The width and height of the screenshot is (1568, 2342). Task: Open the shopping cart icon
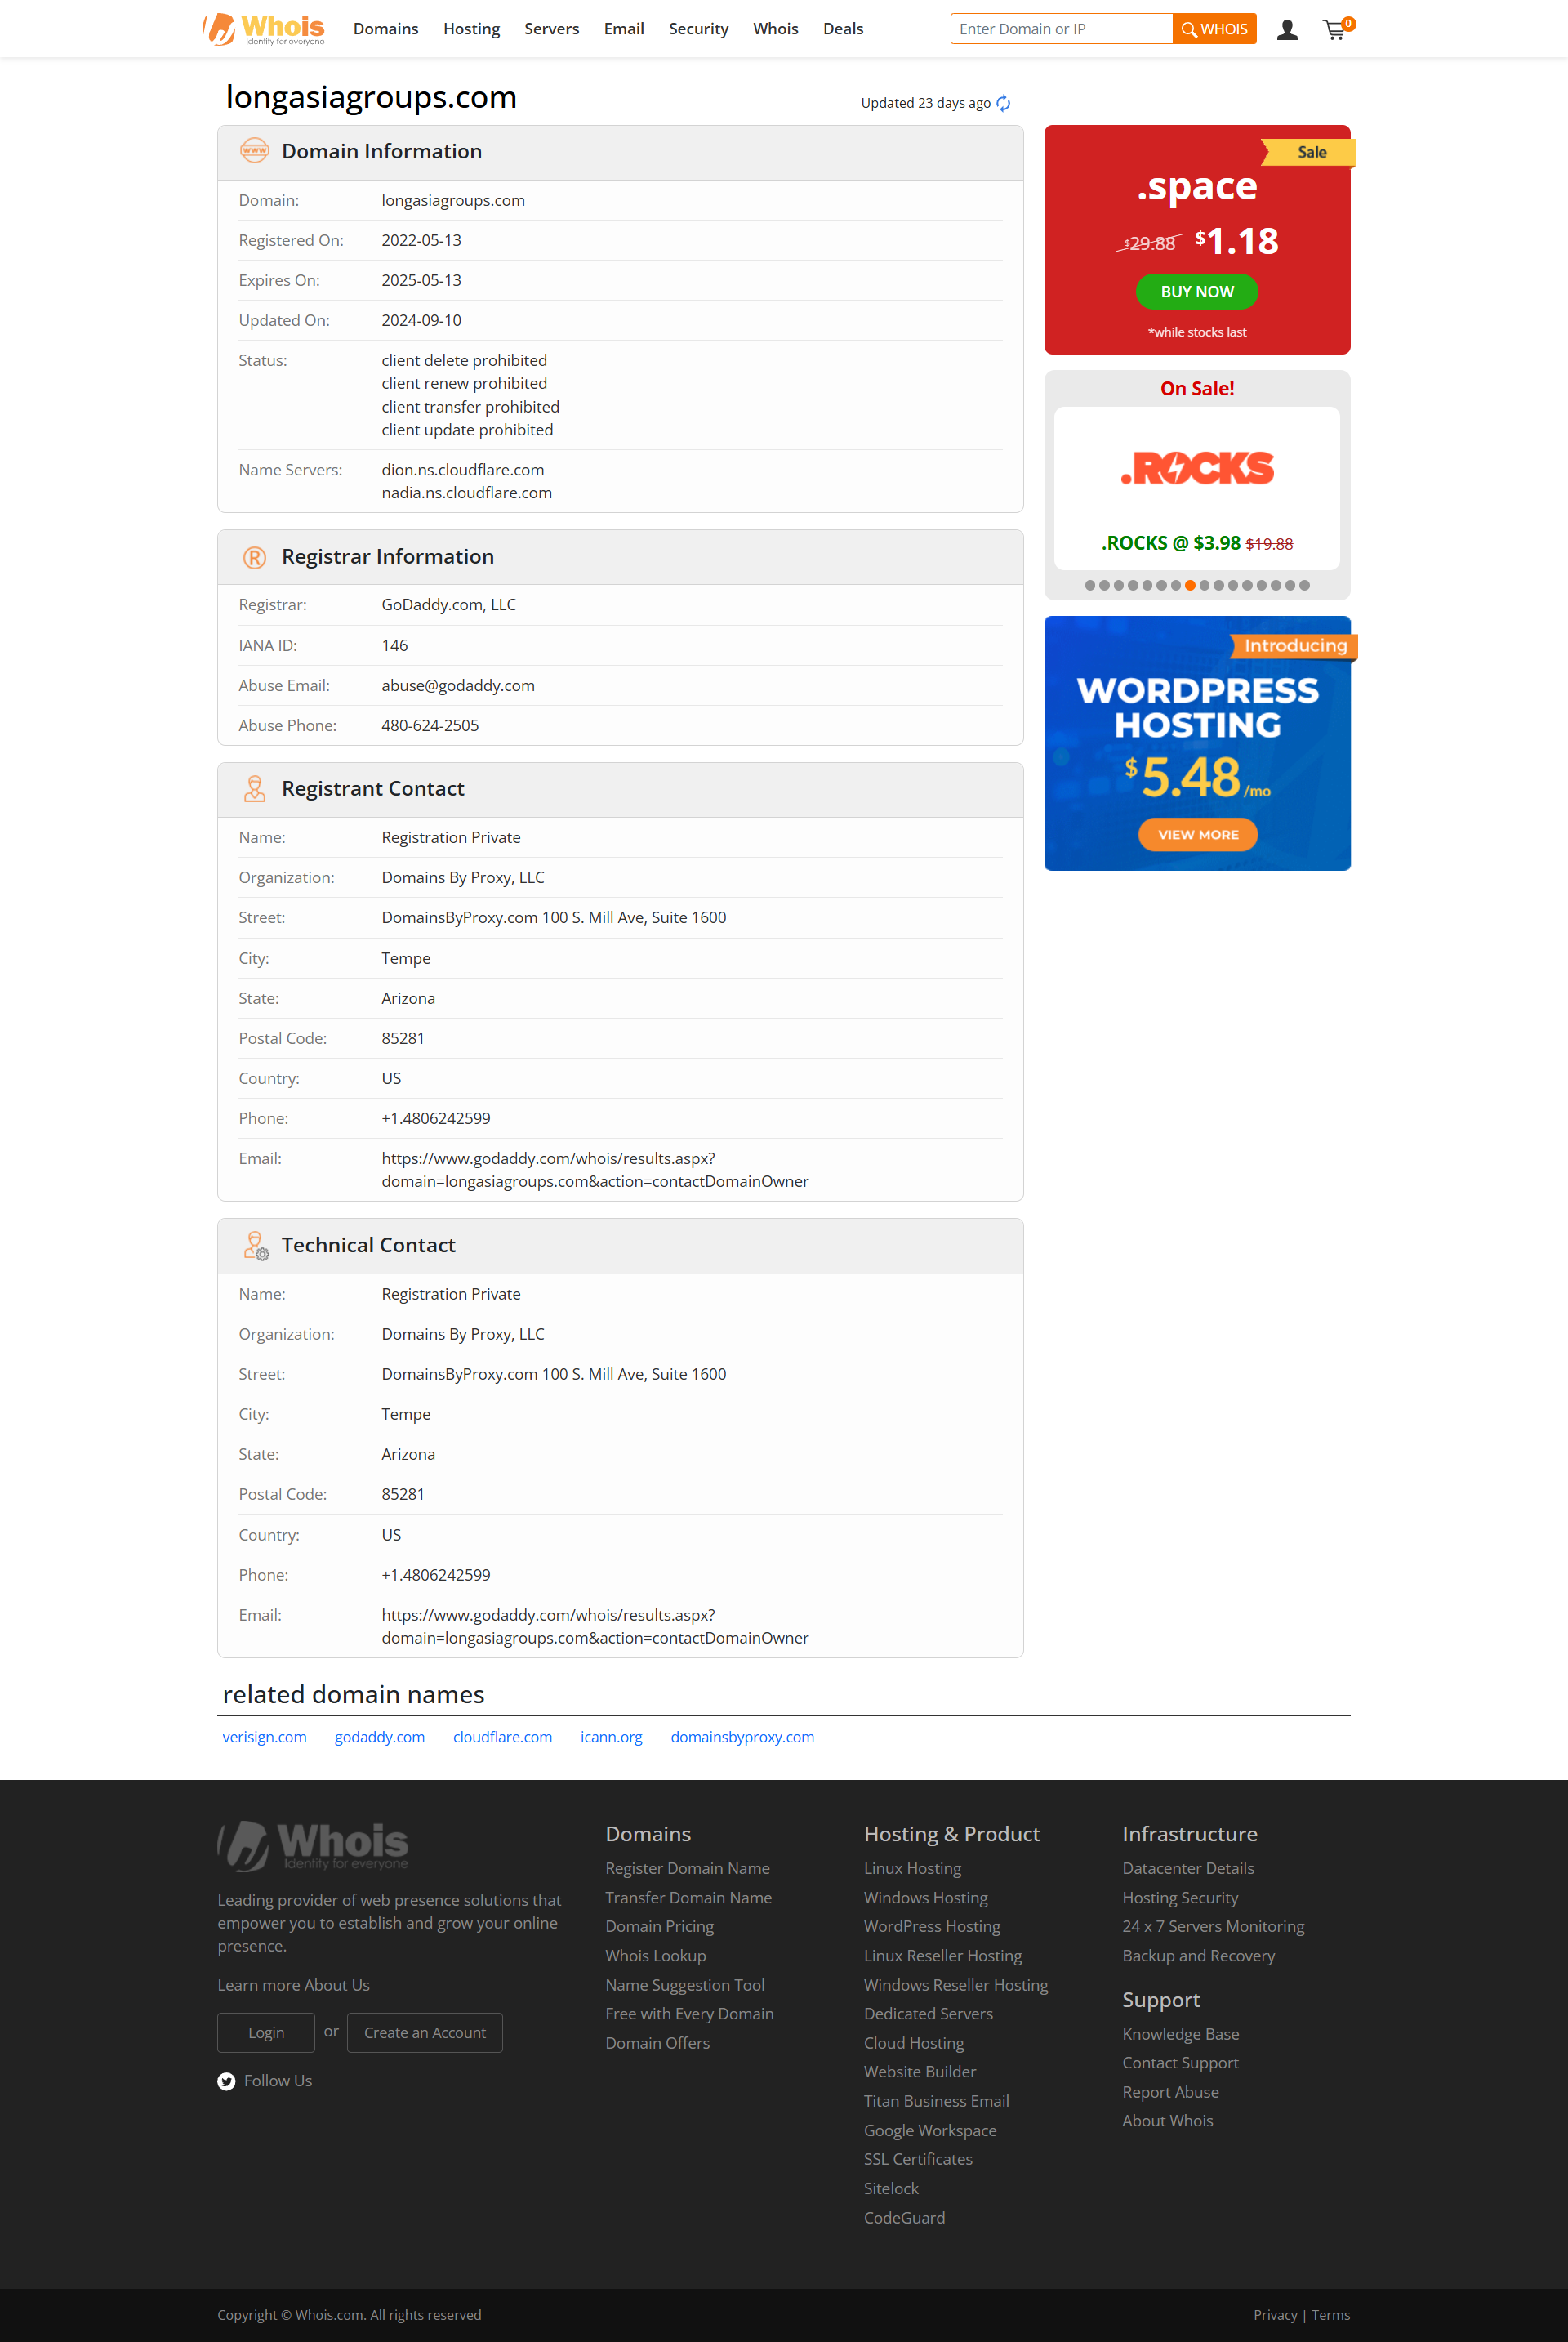tap(1336, 29)
